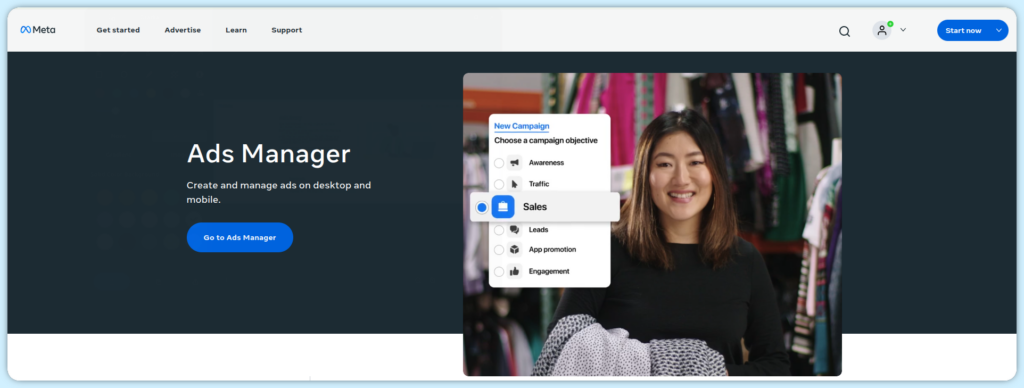Click the New Campaign tab label

[x=522, y=126]
